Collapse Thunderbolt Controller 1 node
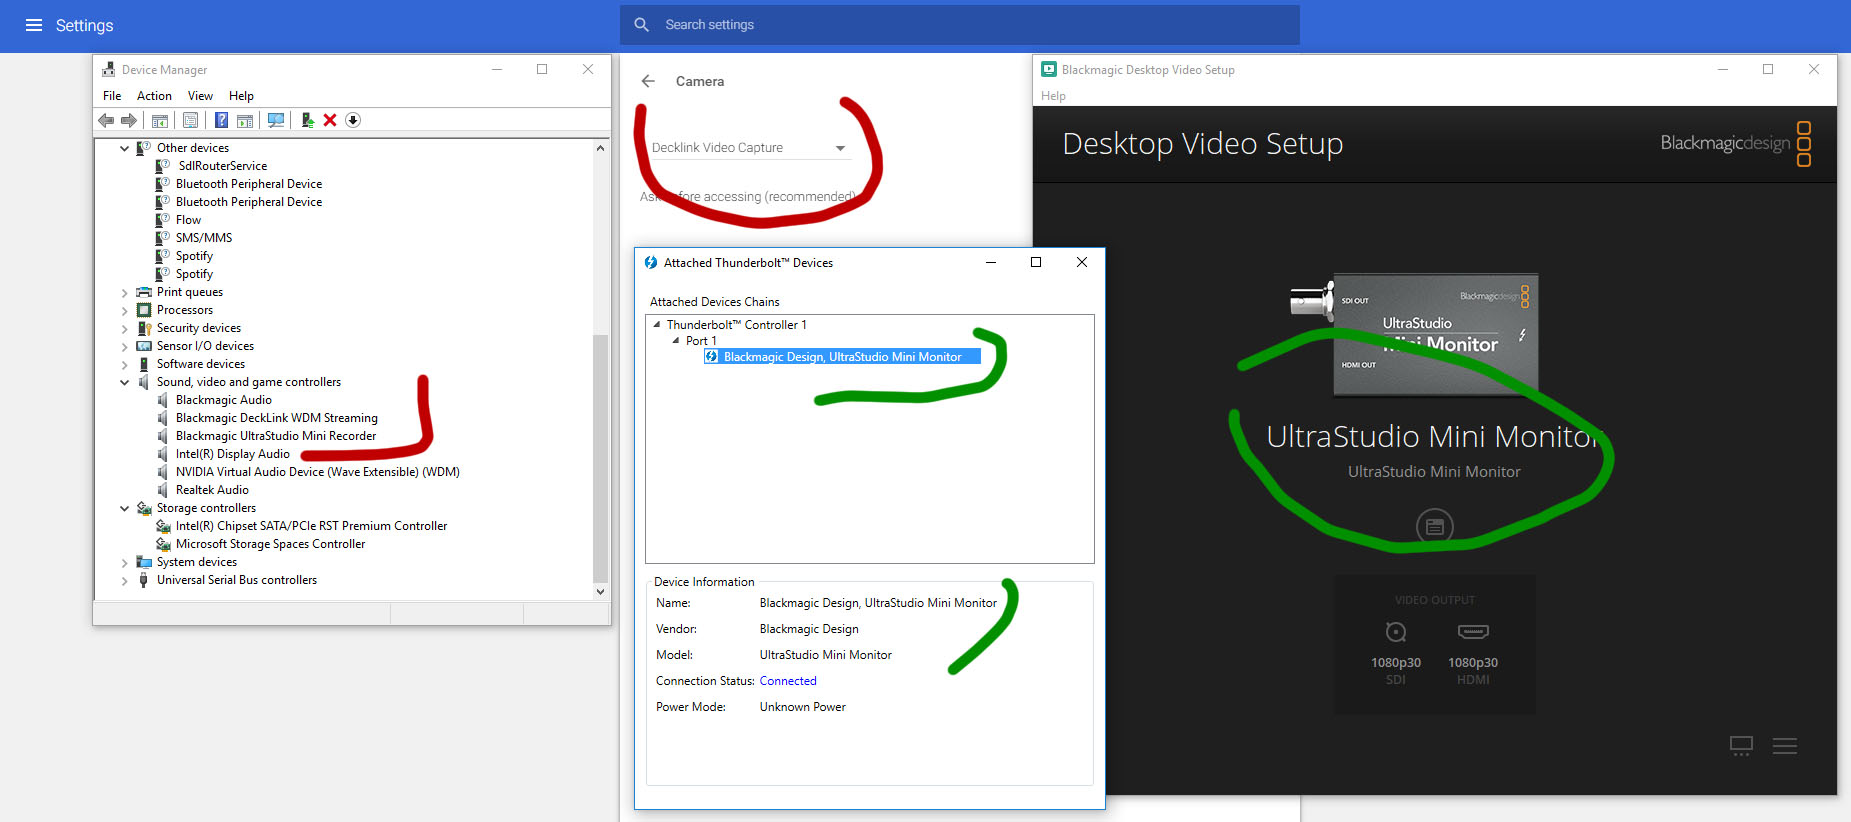1851x822 pixels. [657, 324]
